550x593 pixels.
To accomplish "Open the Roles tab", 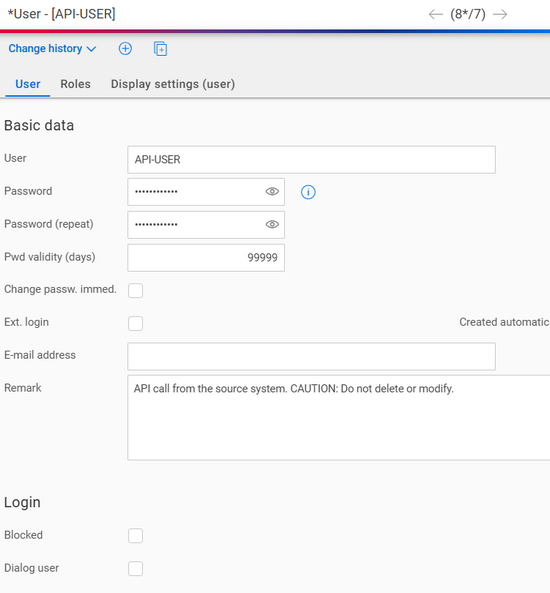I will pos(75,84).
